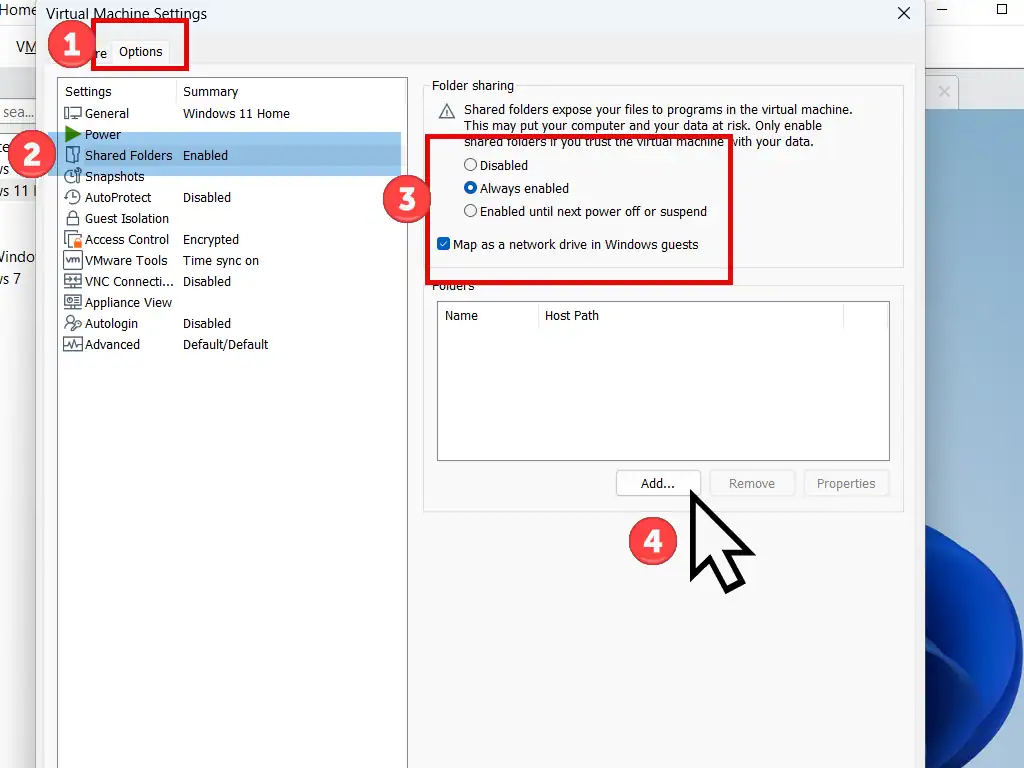This screenshot has width=1024, height=768.
Task: Click the Host Path column header
Action: click(690, 315)
